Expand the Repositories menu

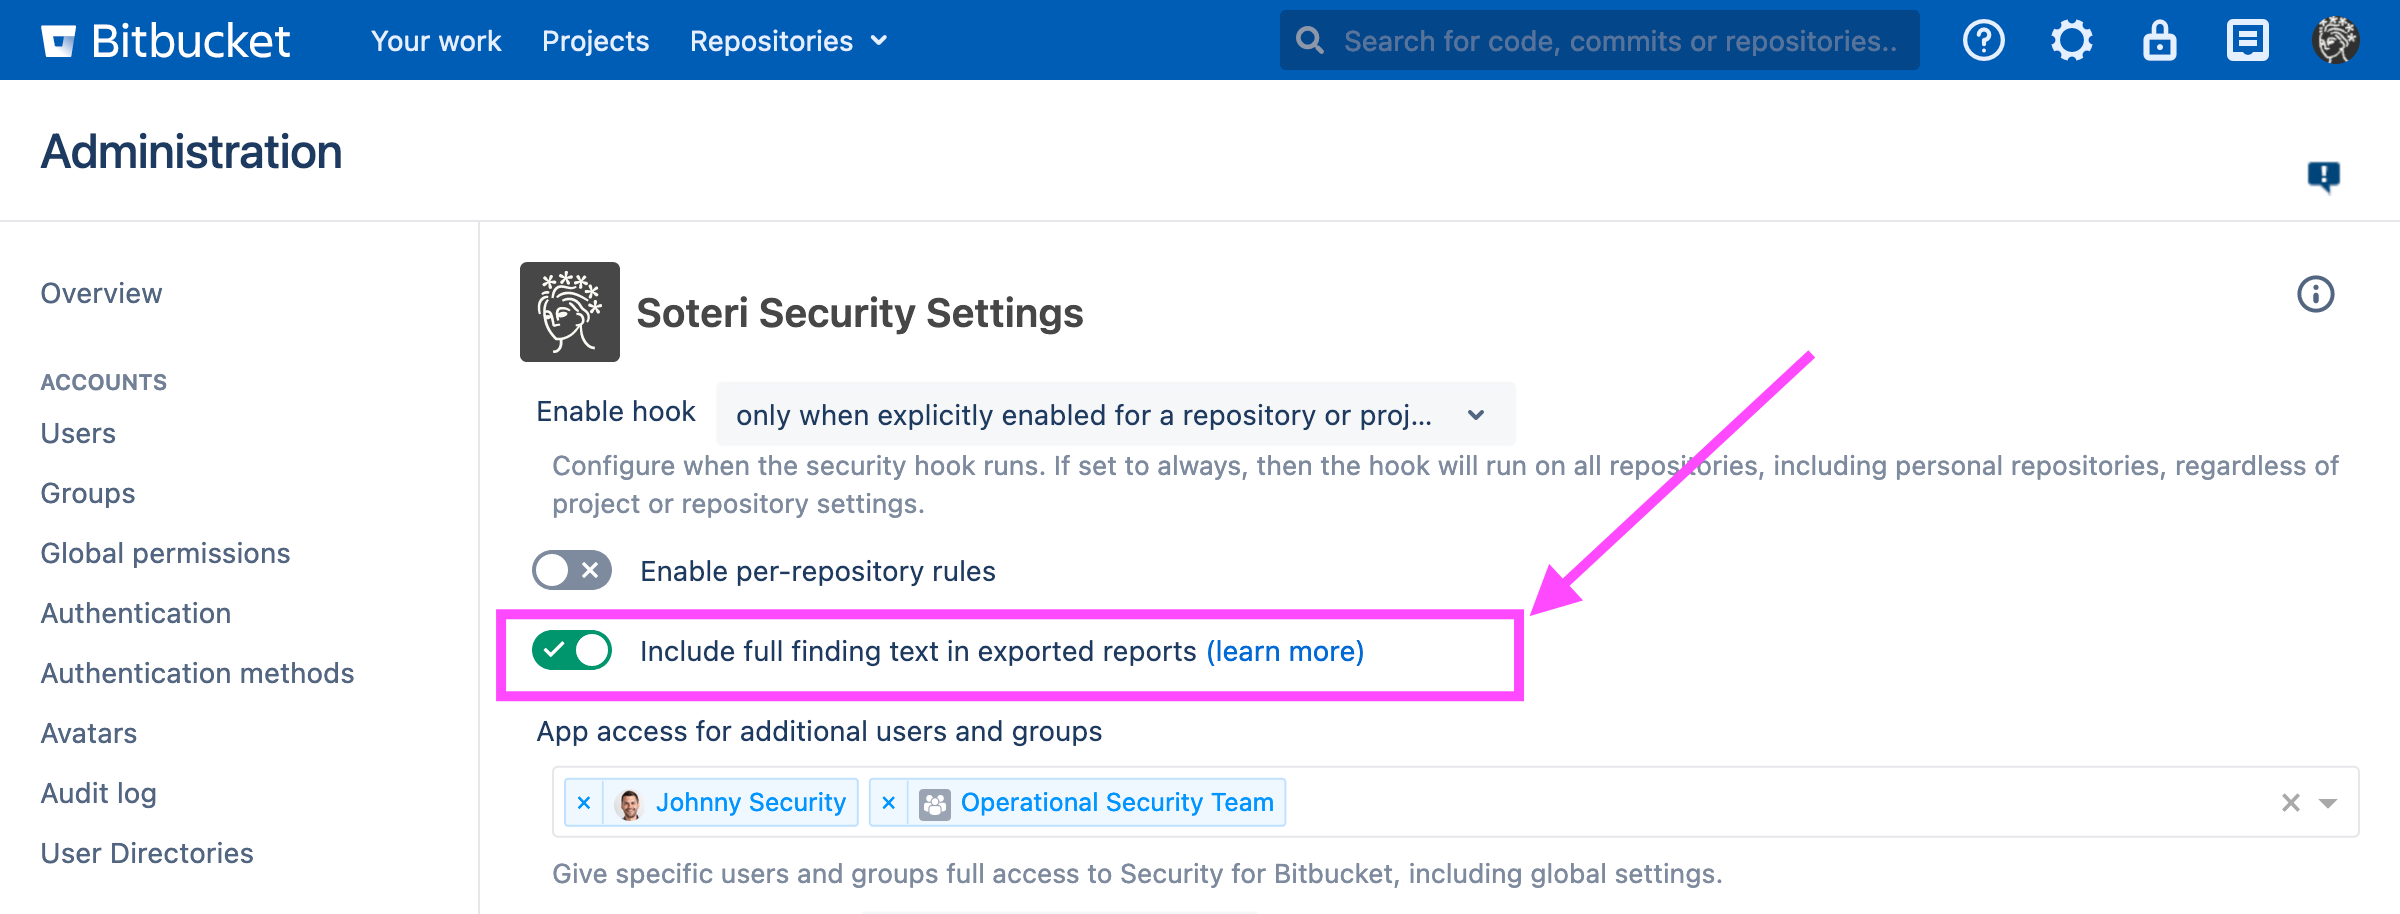click(788, 41)
